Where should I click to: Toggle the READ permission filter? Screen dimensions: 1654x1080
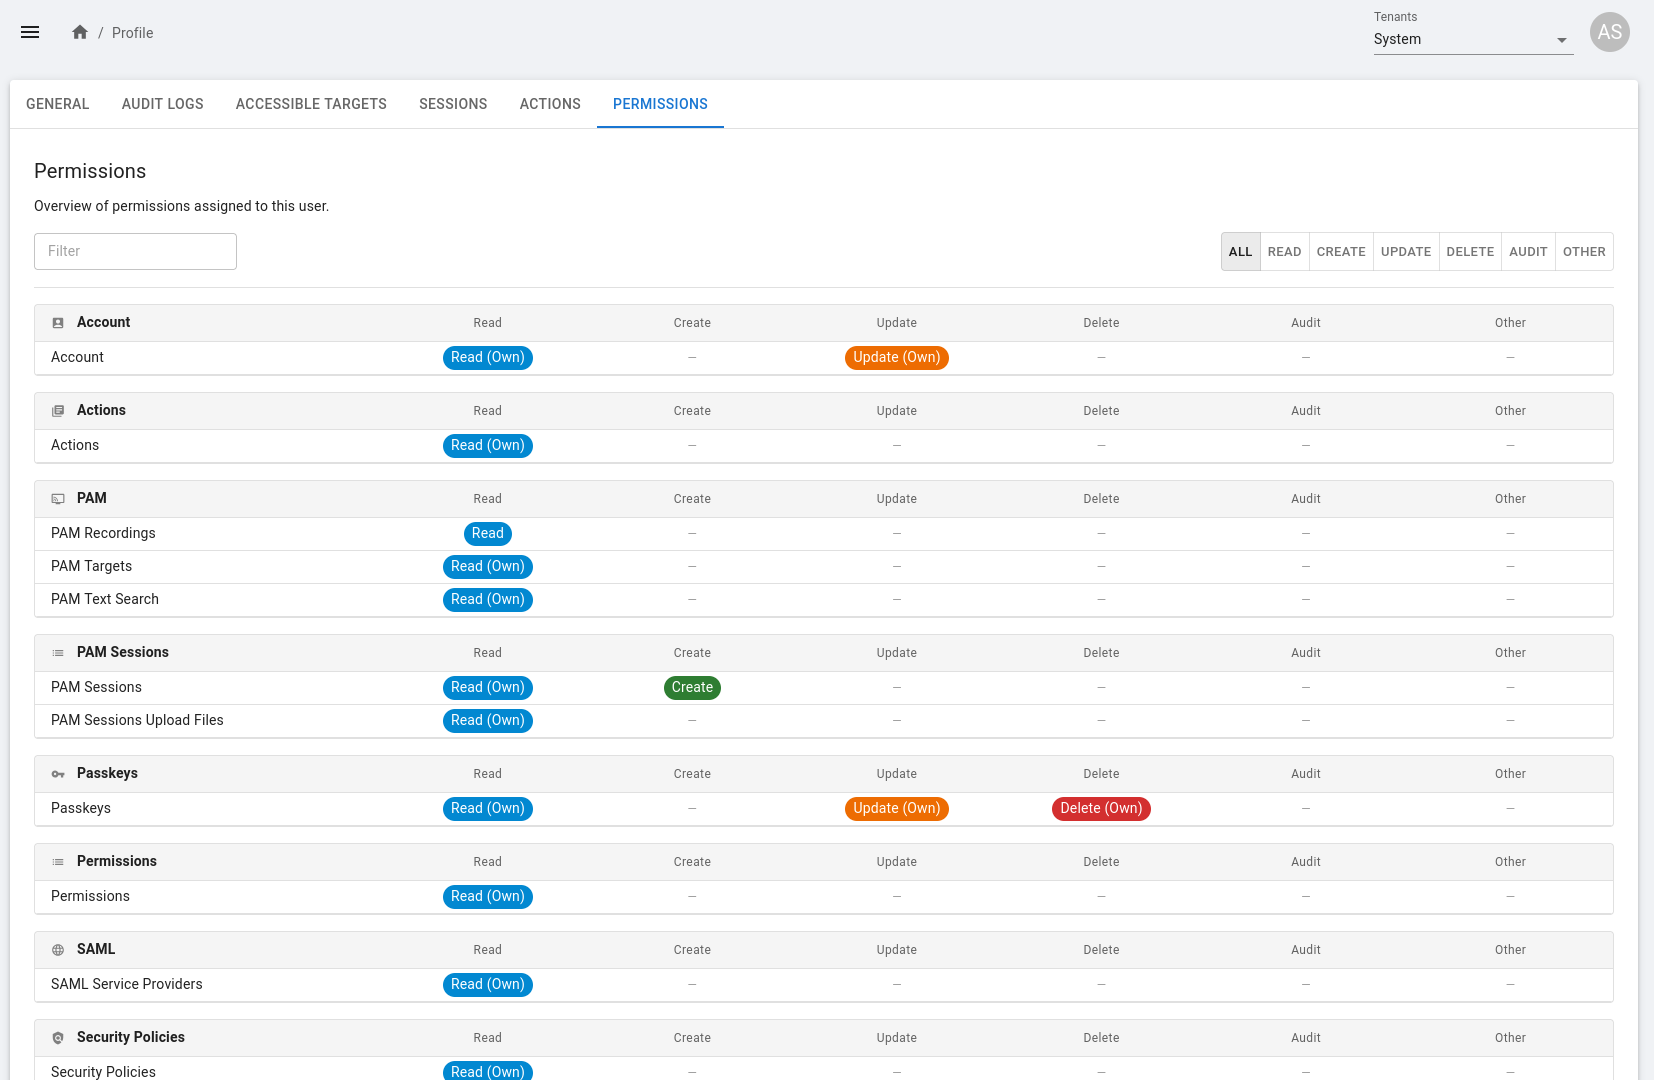1284,252
